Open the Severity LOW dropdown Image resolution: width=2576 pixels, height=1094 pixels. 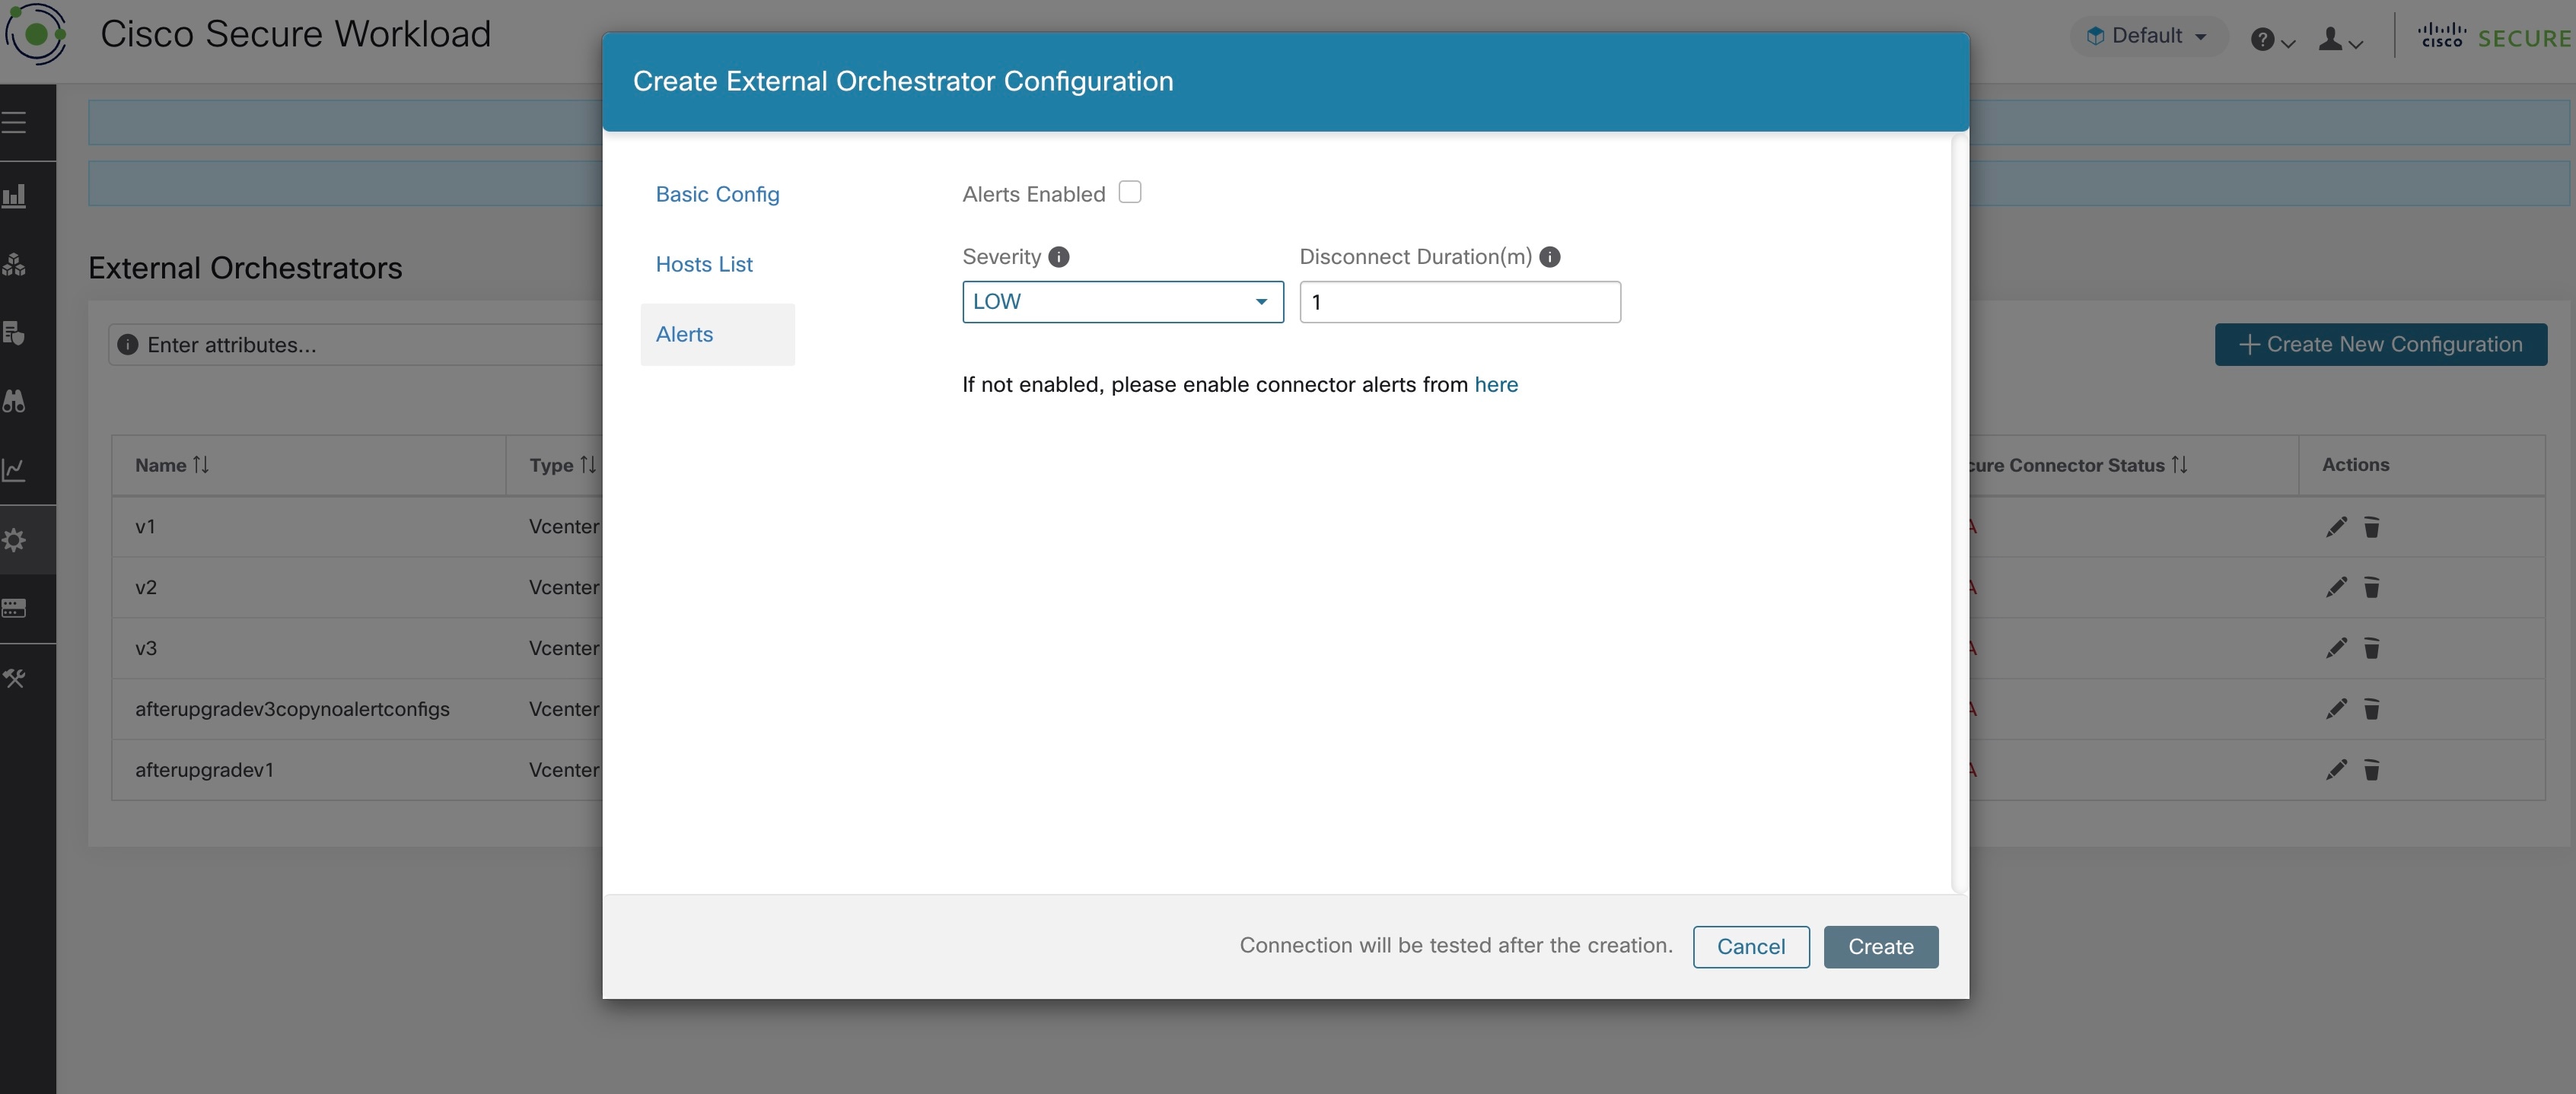(x=1122, y=302)
